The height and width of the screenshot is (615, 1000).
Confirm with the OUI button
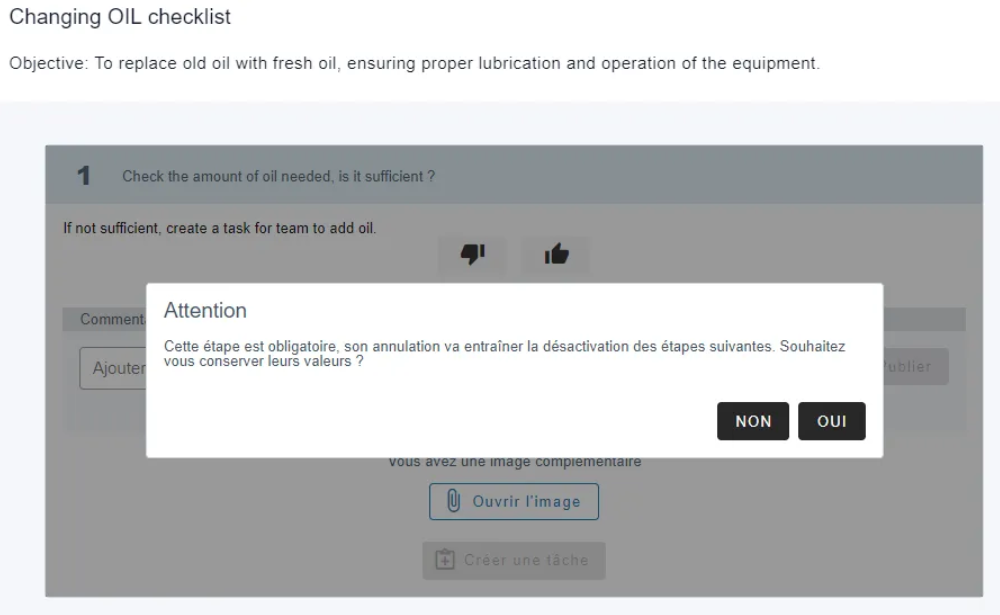point(832,421)
